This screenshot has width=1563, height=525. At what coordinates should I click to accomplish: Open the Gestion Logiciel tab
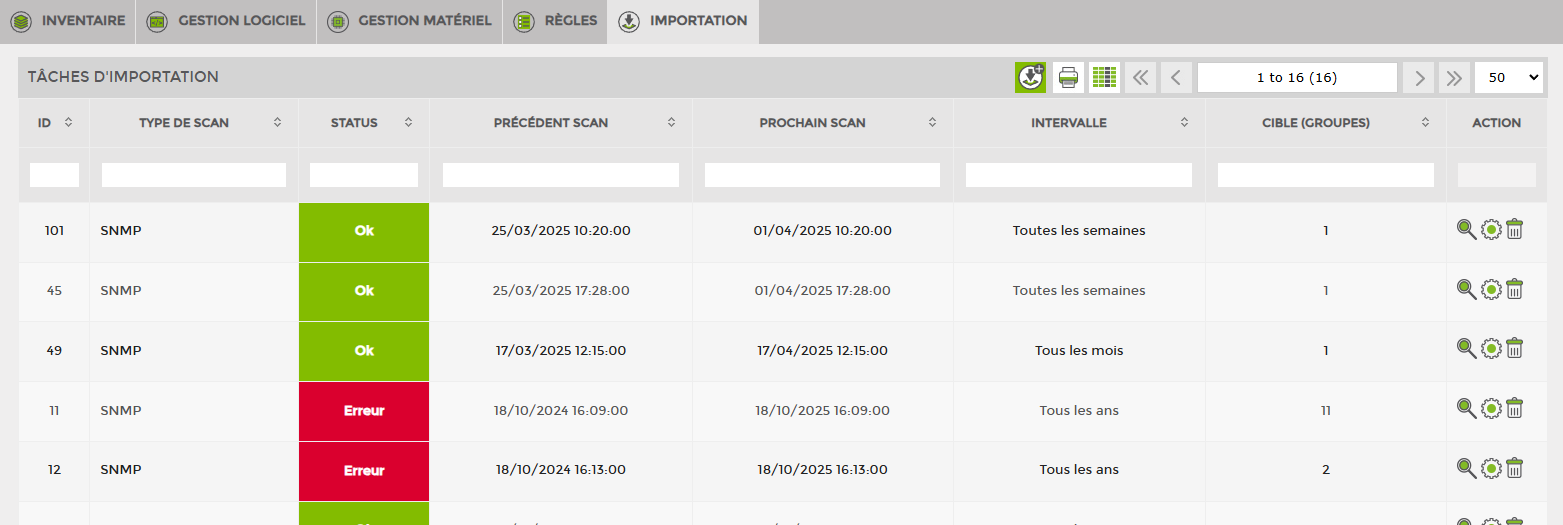click(x=226, y=21)
